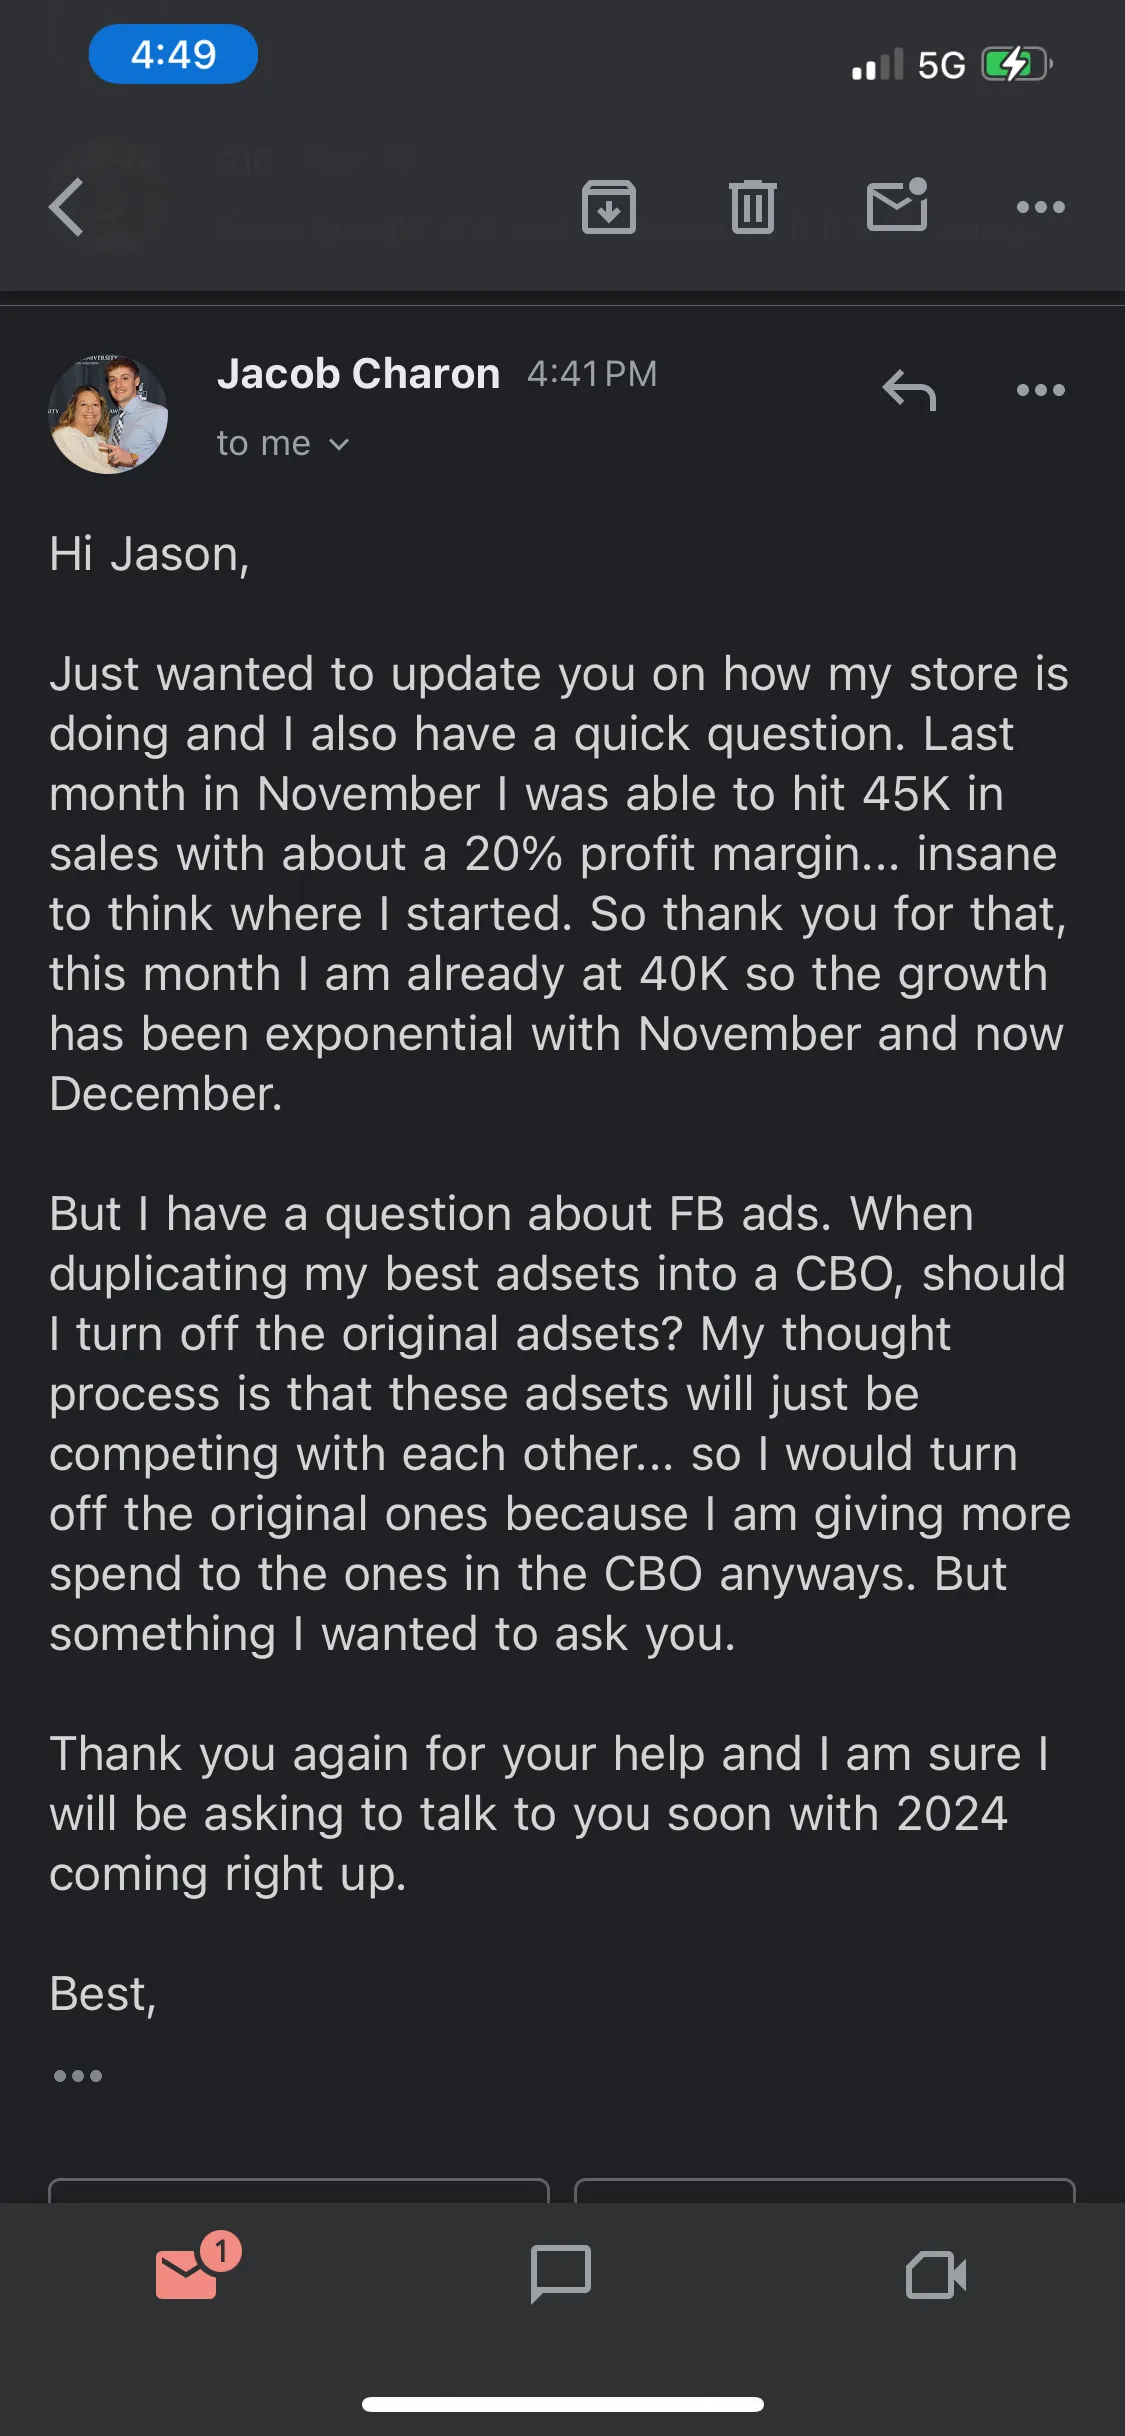The width and height of the screenshot is (1125, 2436).
Task: Tap the sender name Jacob Charon
Action: coord(358,374)
